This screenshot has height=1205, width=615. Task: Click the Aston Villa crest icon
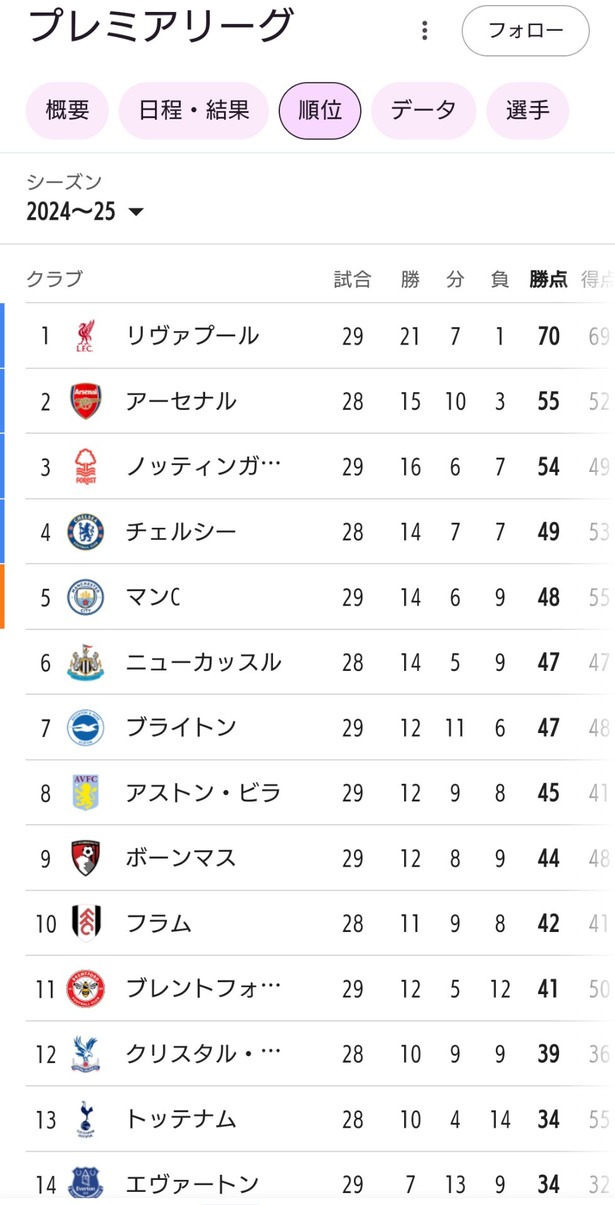click(x=85, y=793)
